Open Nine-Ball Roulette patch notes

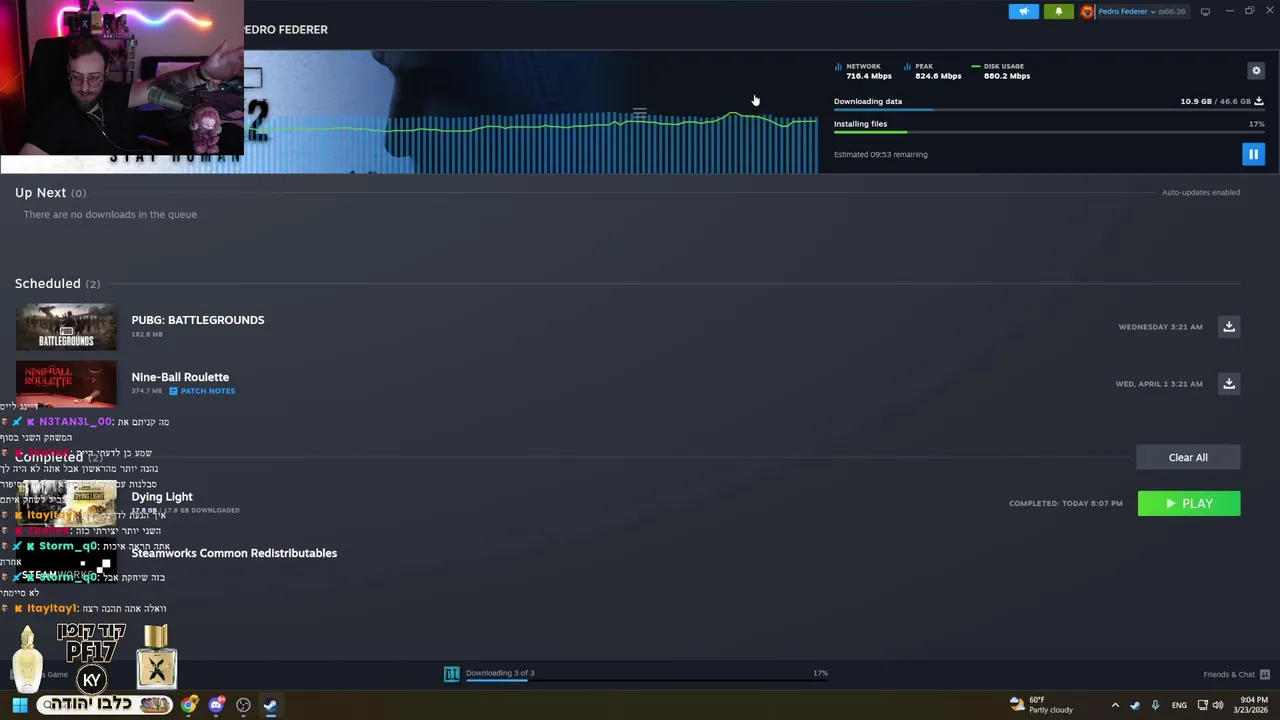(x=202, y=391)
